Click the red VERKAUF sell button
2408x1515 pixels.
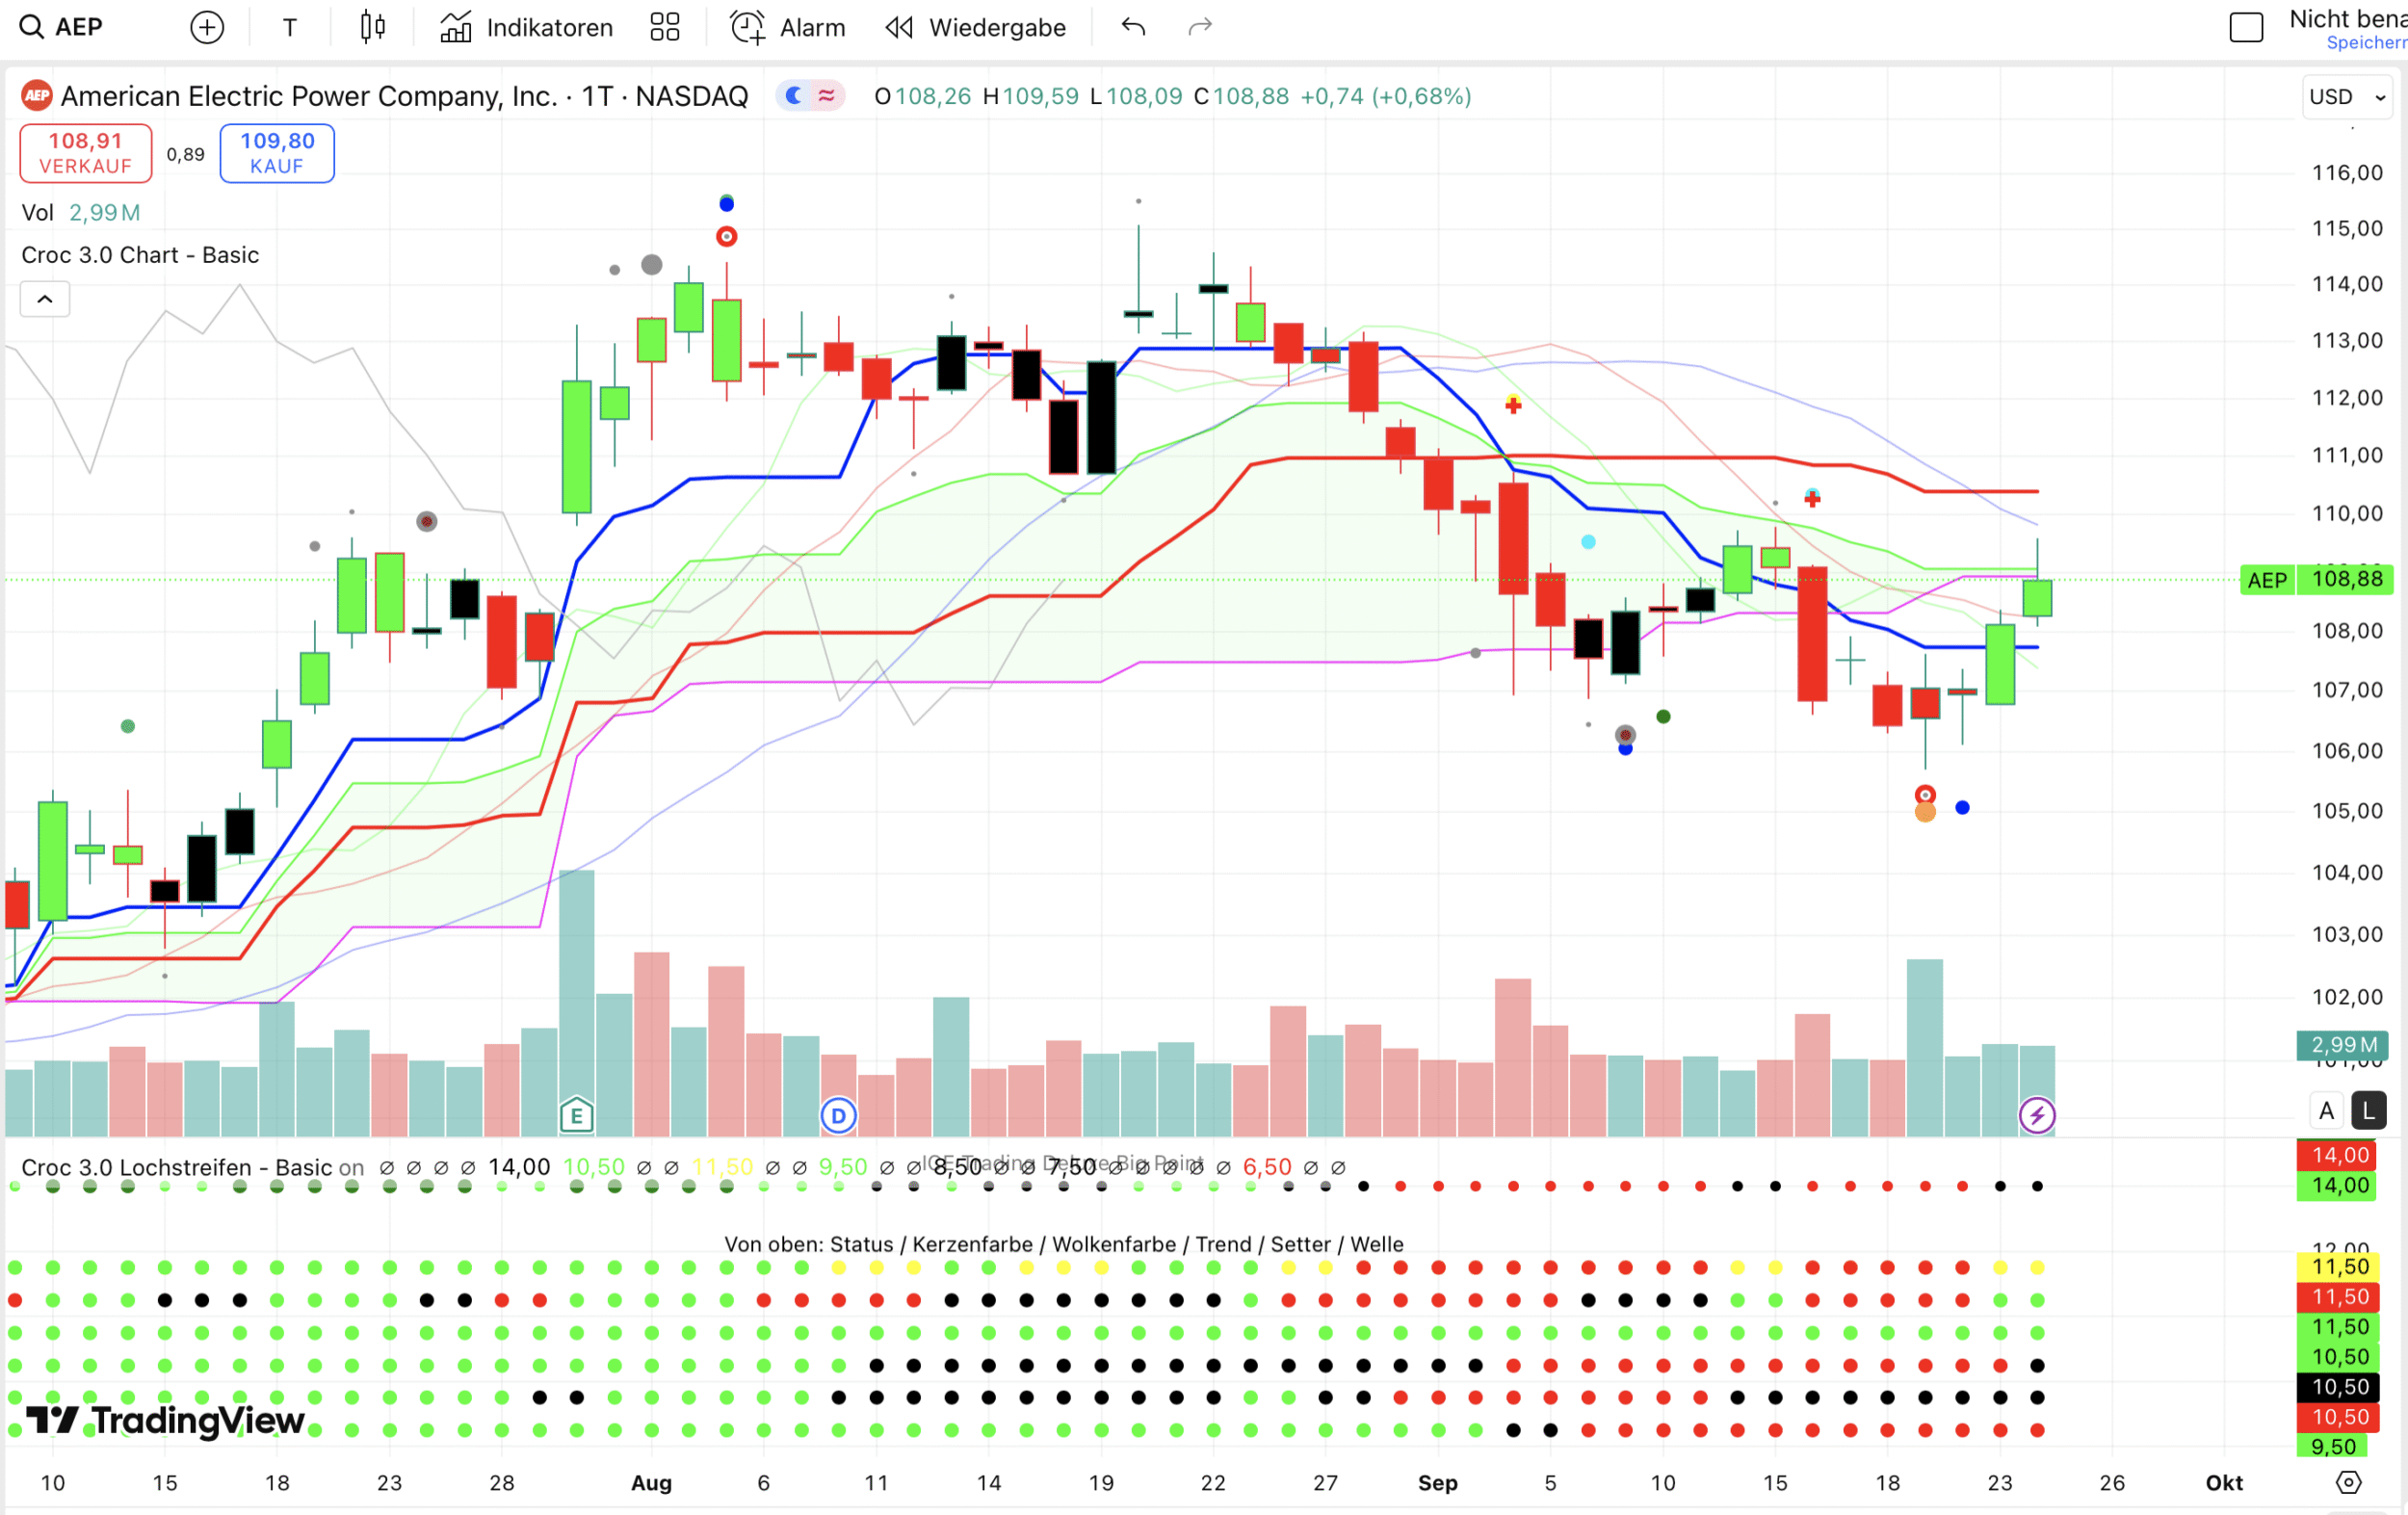pyautogui.click(x=86, y=153)
